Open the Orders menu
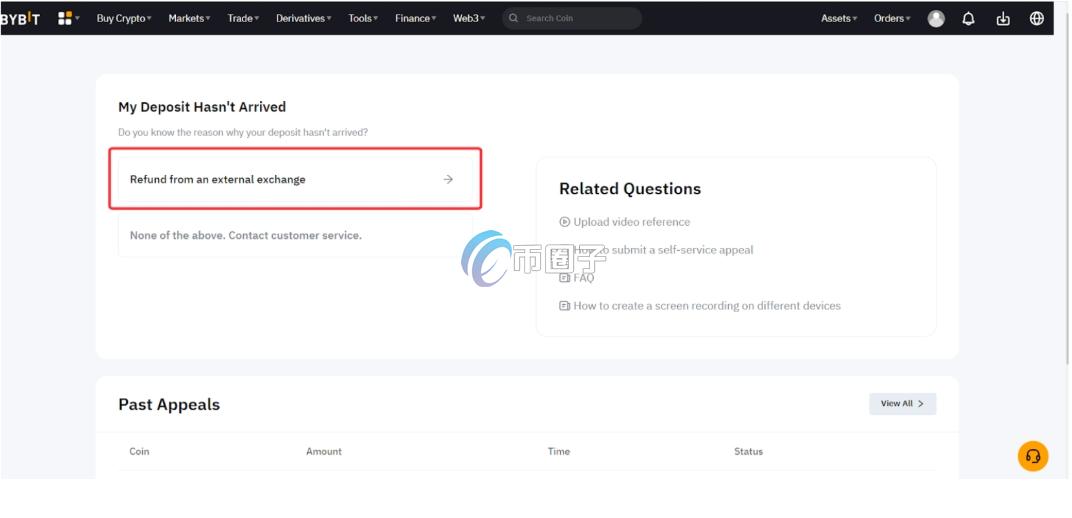This screenshot has height=518, width=1072. pyautogui.click(x=892, y=18)
